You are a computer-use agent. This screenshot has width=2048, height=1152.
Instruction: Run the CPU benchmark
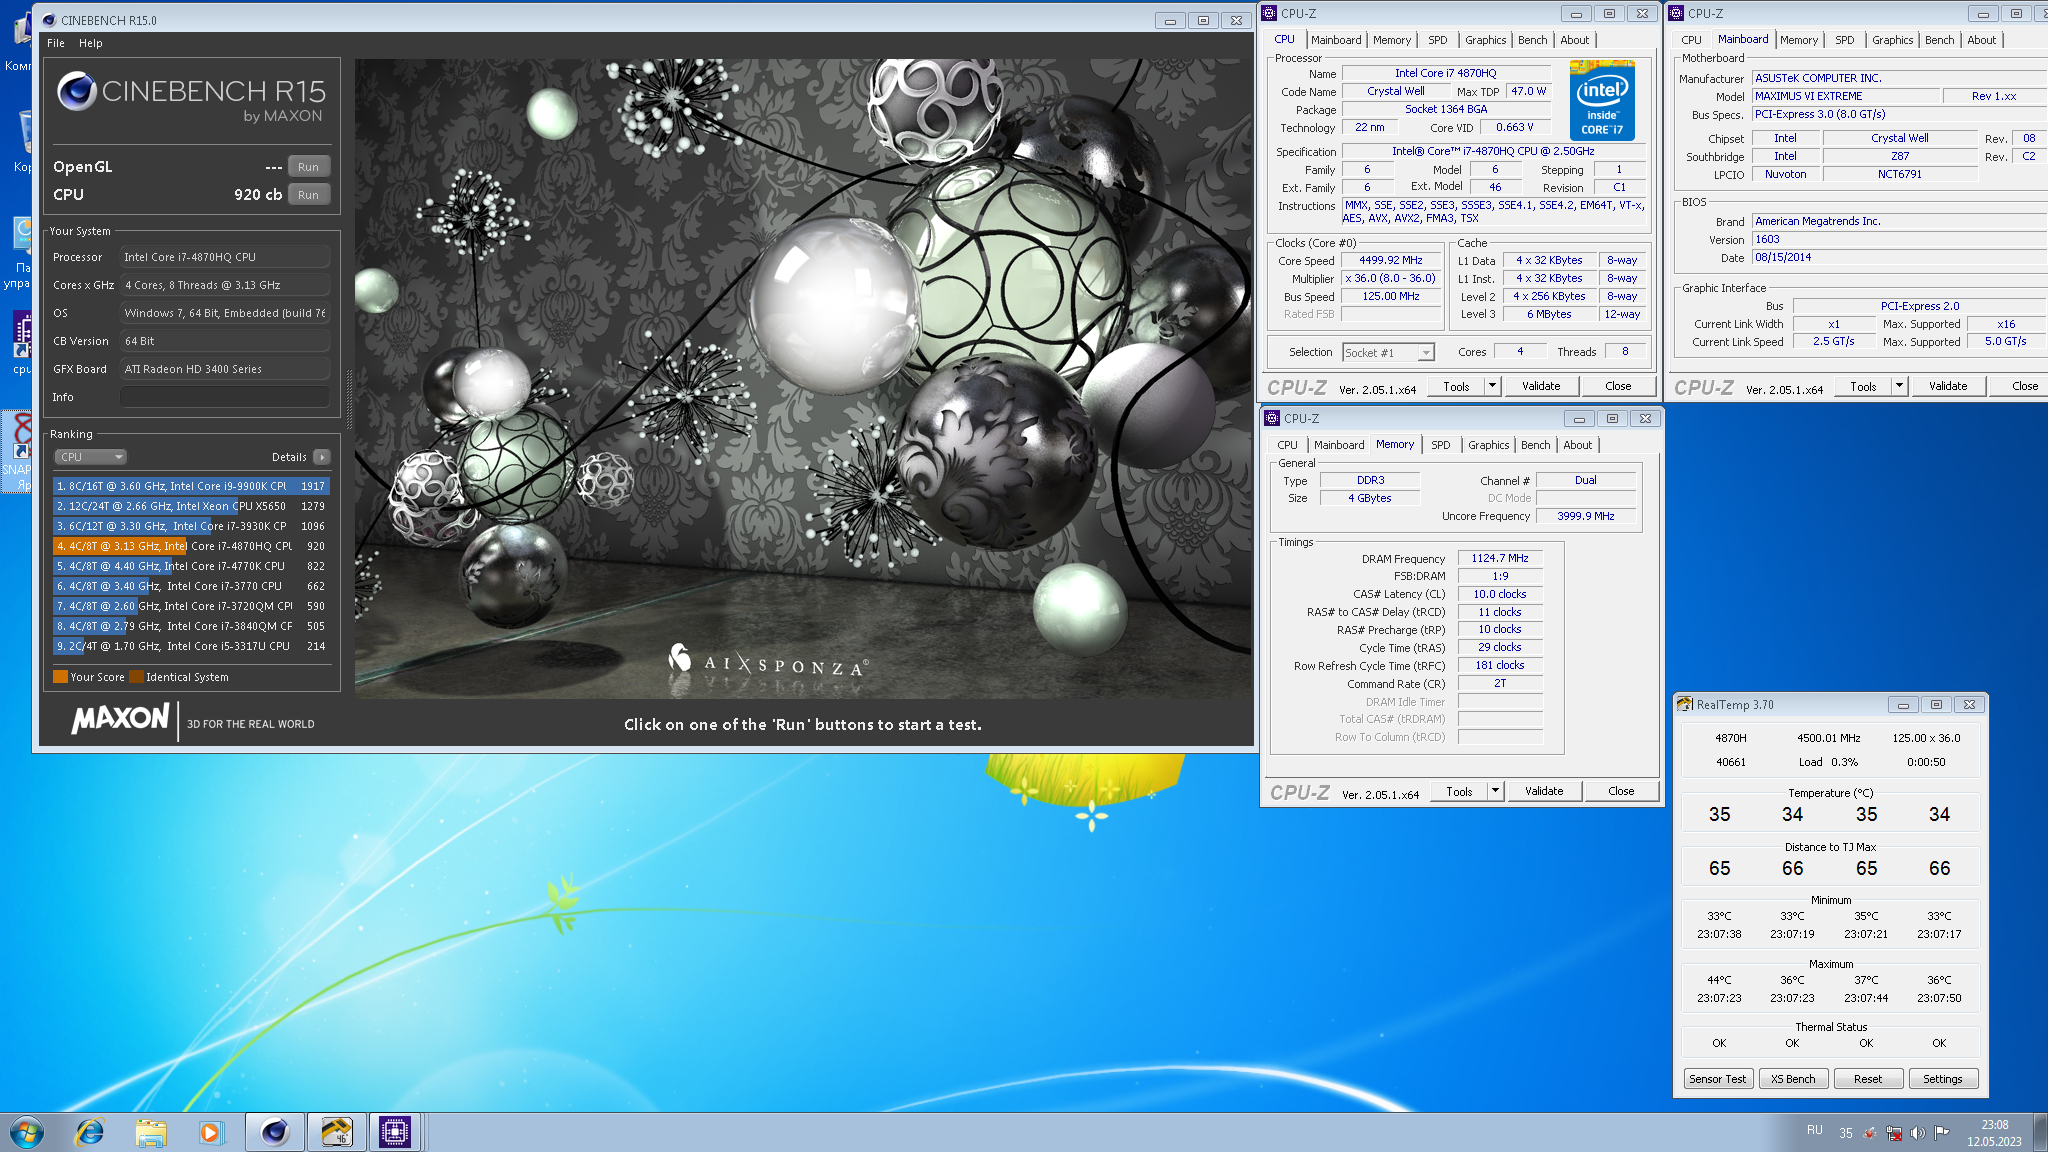308,195
